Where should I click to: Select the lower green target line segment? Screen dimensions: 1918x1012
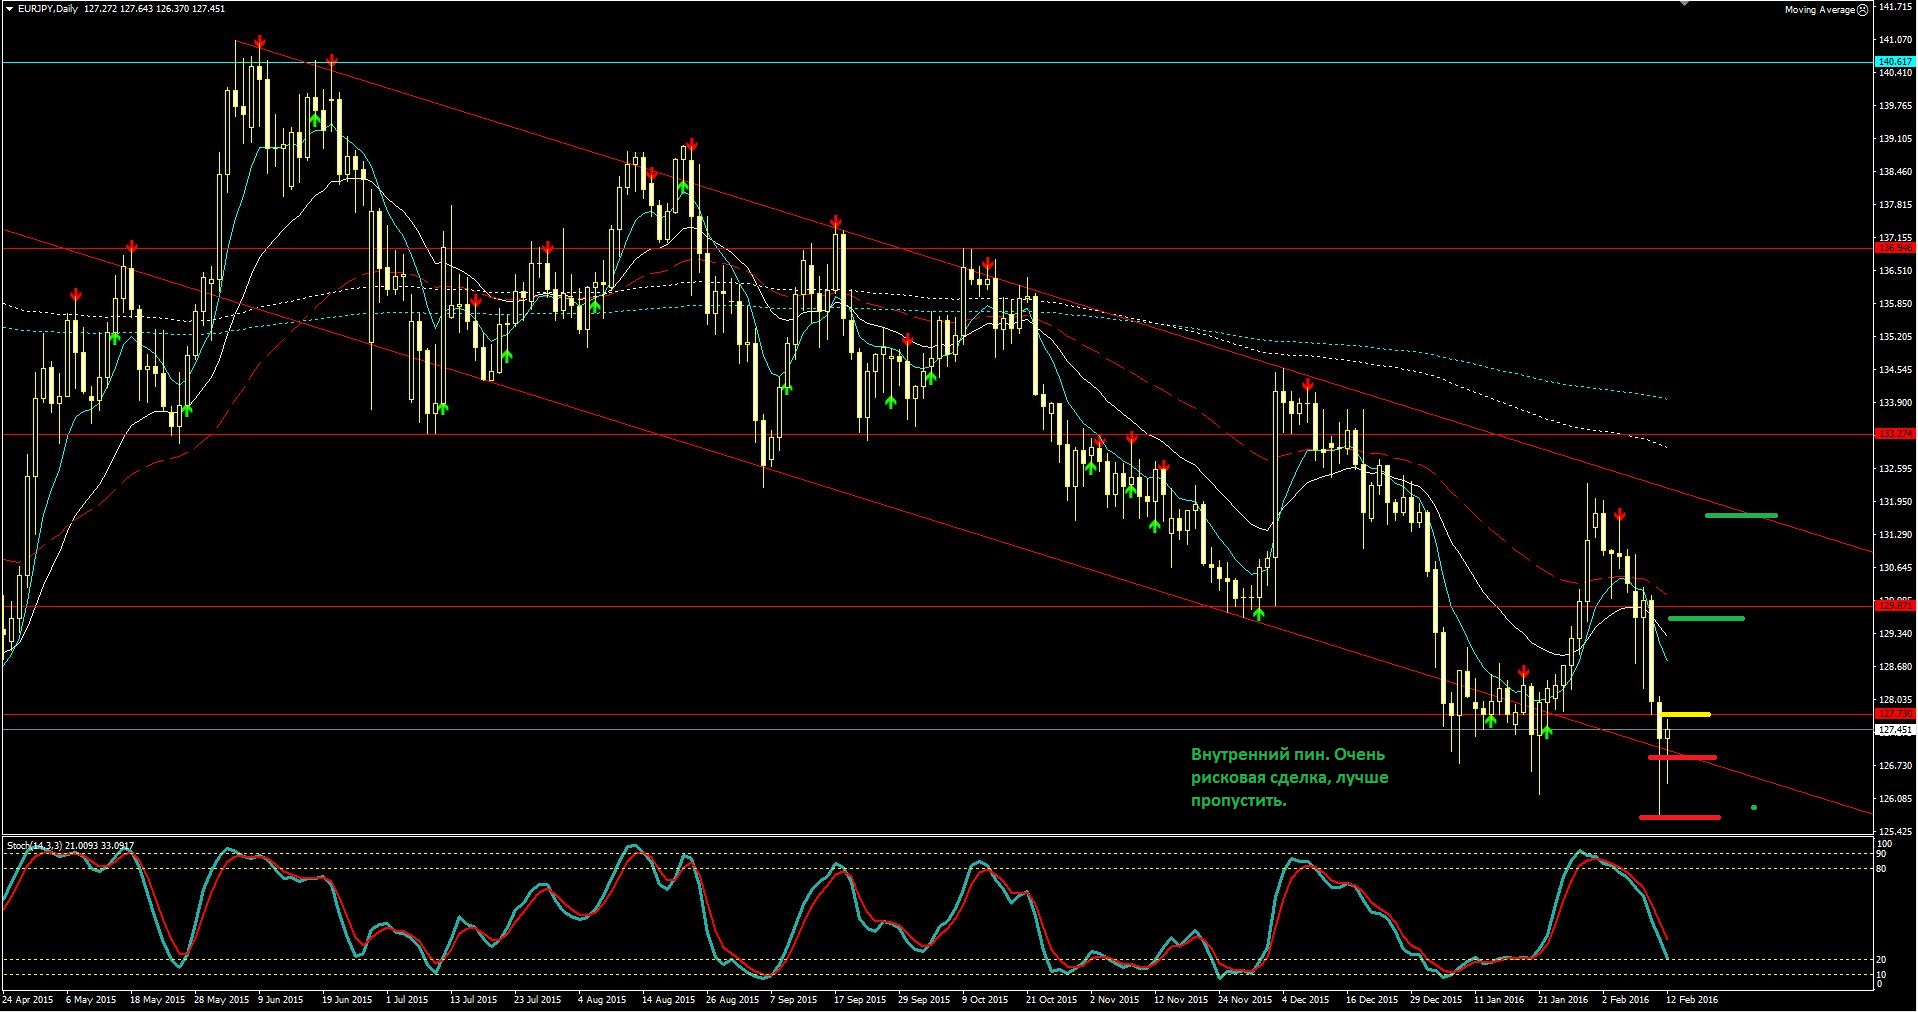point(1706,618)
